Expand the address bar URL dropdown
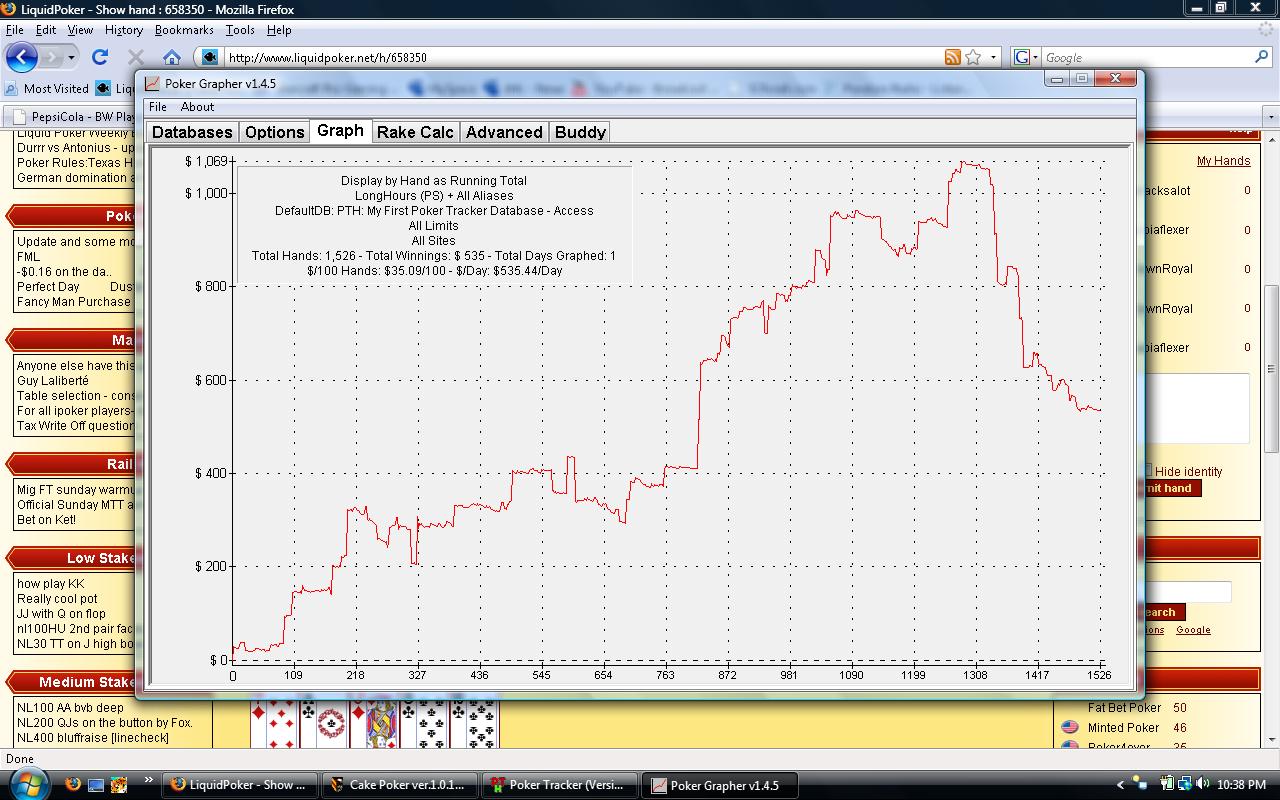The width and height of the screenshot is (1280, 800). (x=993, y=57)
